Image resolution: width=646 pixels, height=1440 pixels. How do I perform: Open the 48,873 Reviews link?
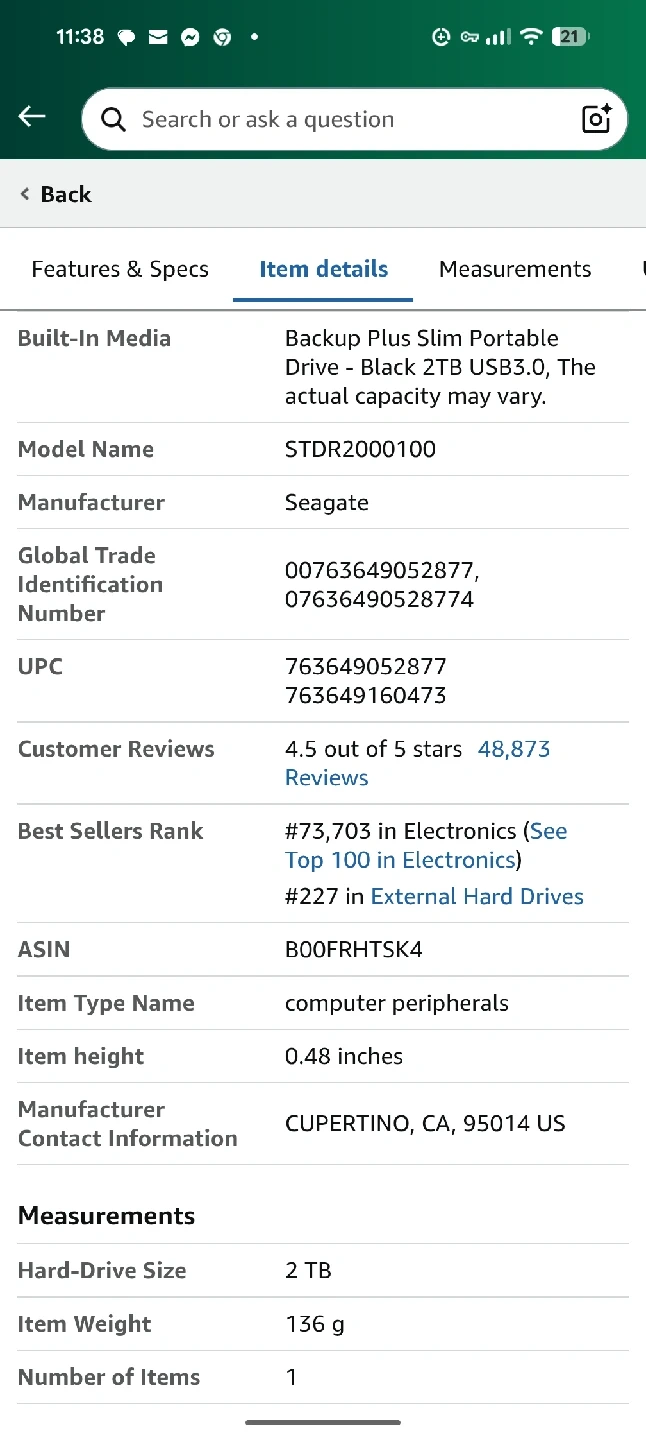point(417,763)
